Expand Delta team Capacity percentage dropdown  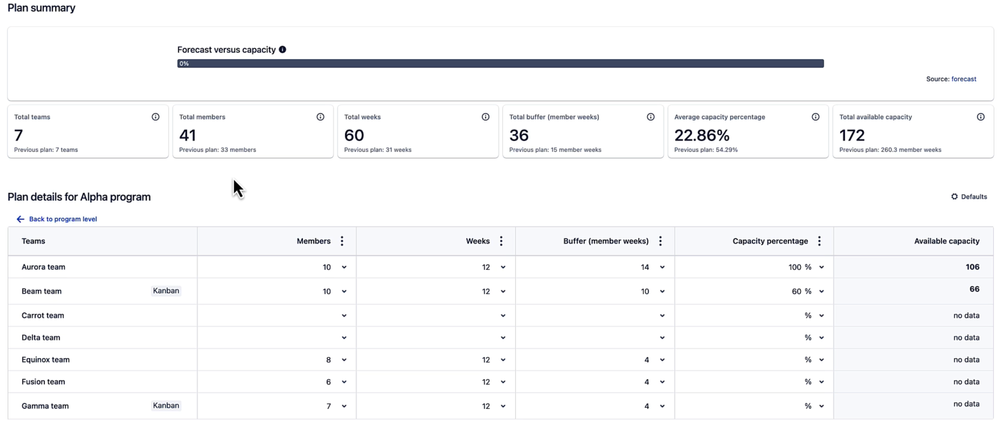tap(821, 338)
